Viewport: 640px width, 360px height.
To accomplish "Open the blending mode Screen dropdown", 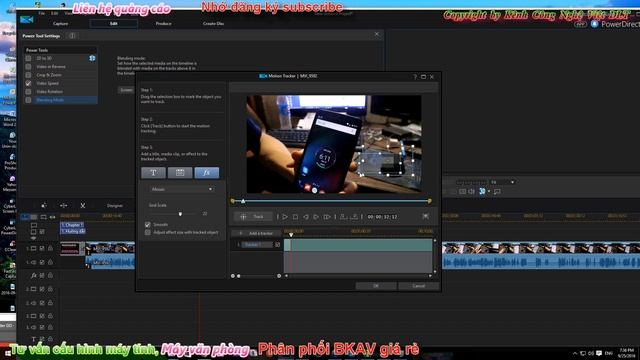I will 127,90.
